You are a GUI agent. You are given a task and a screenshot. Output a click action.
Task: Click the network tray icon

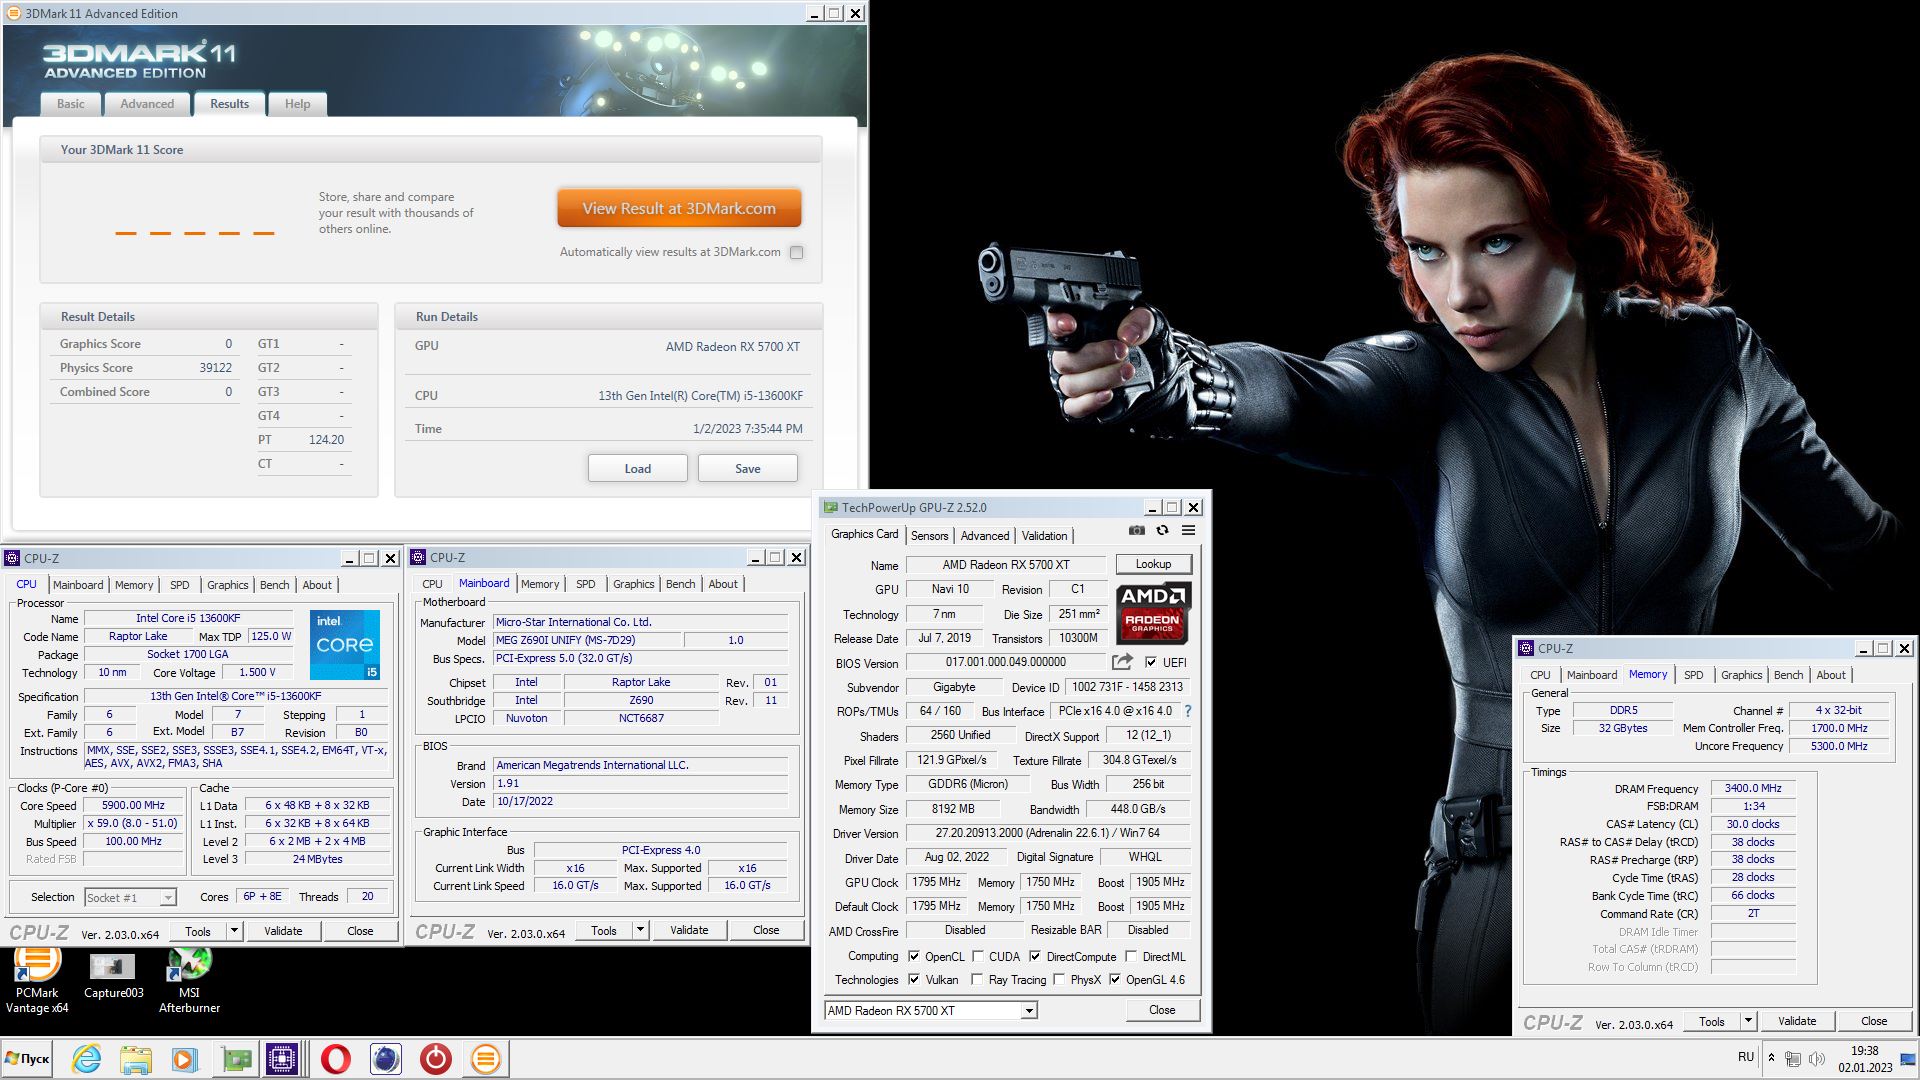[1793, 1058]
